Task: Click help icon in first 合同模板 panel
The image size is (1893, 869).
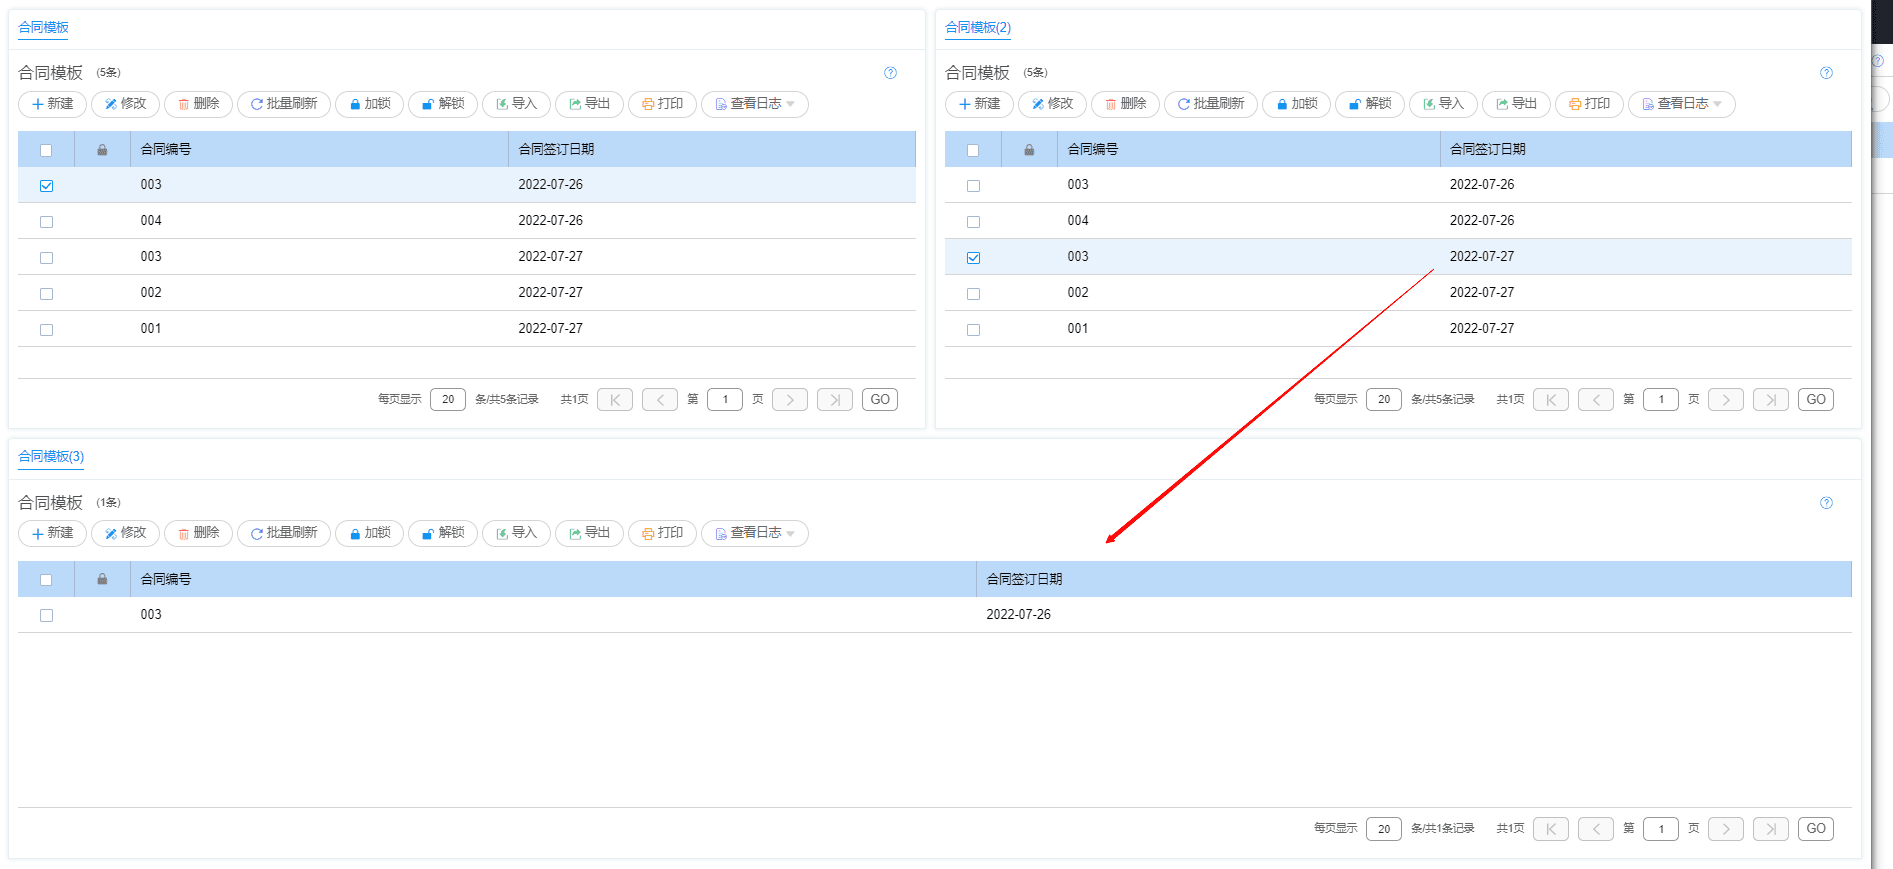Action: point(890,73)
